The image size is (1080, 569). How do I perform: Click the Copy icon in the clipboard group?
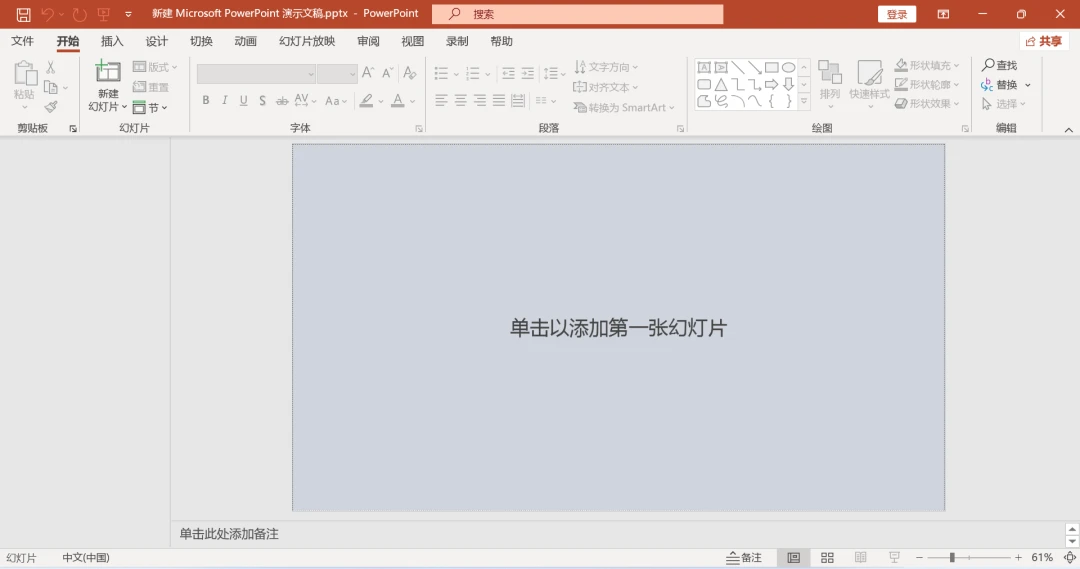click(51, 87)
